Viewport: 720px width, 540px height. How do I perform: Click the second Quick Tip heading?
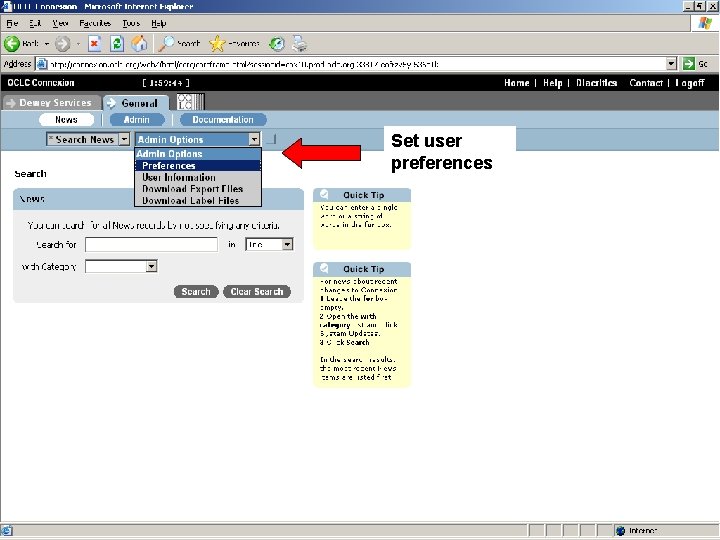point(363,269)
